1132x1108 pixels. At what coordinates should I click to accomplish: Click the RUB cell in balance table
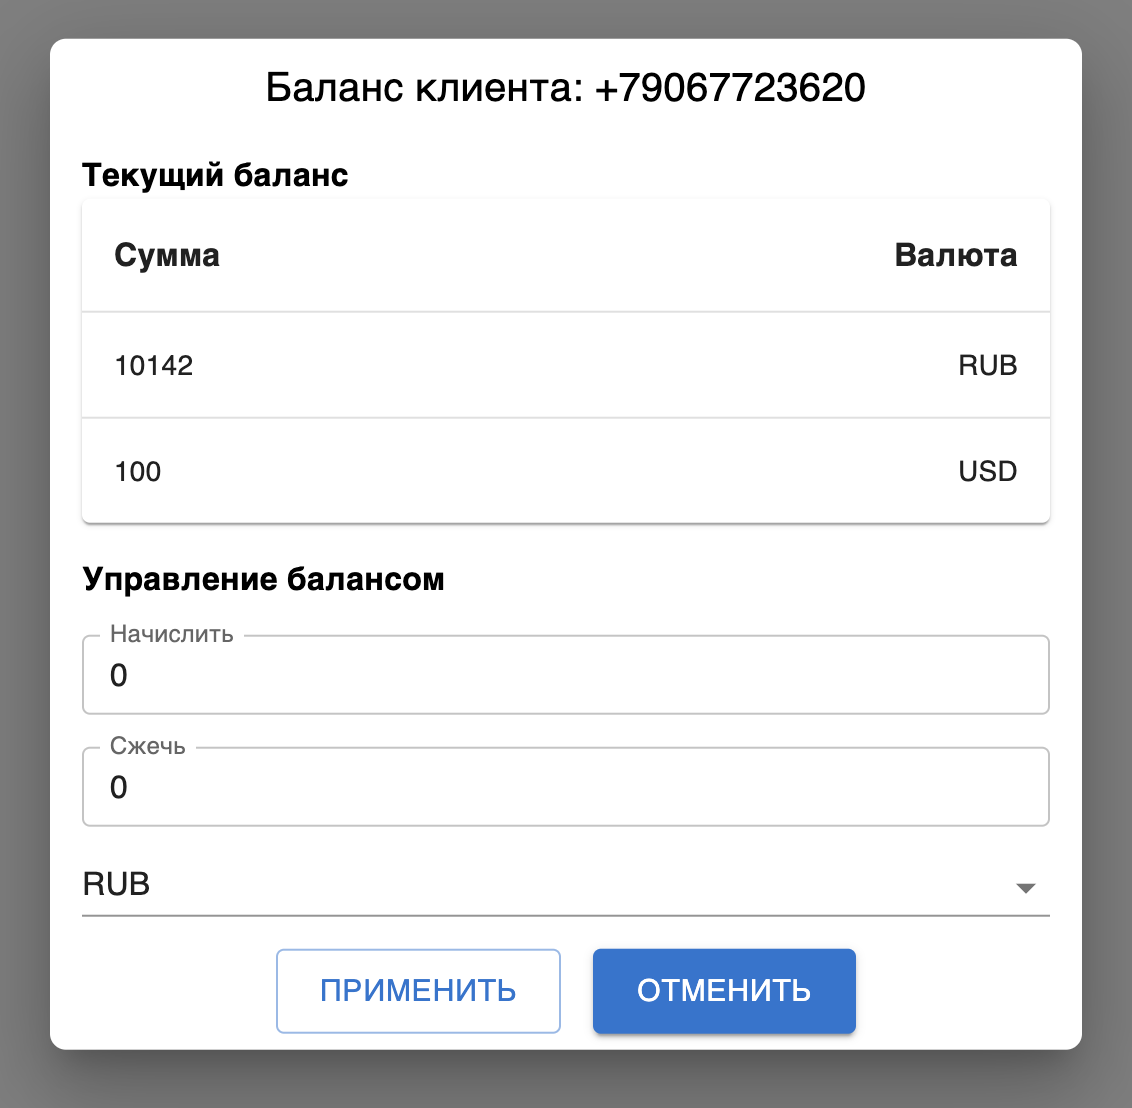987,366
